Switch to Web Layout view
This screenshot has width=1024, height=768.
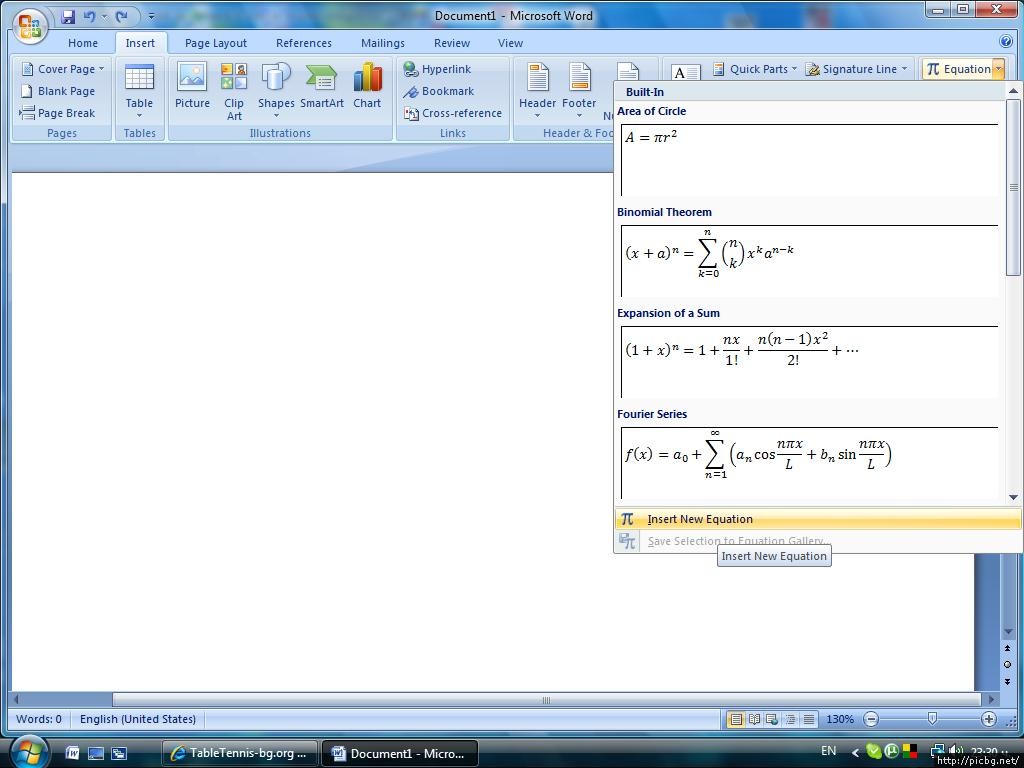pyautogui.click(x=772, y=720)
